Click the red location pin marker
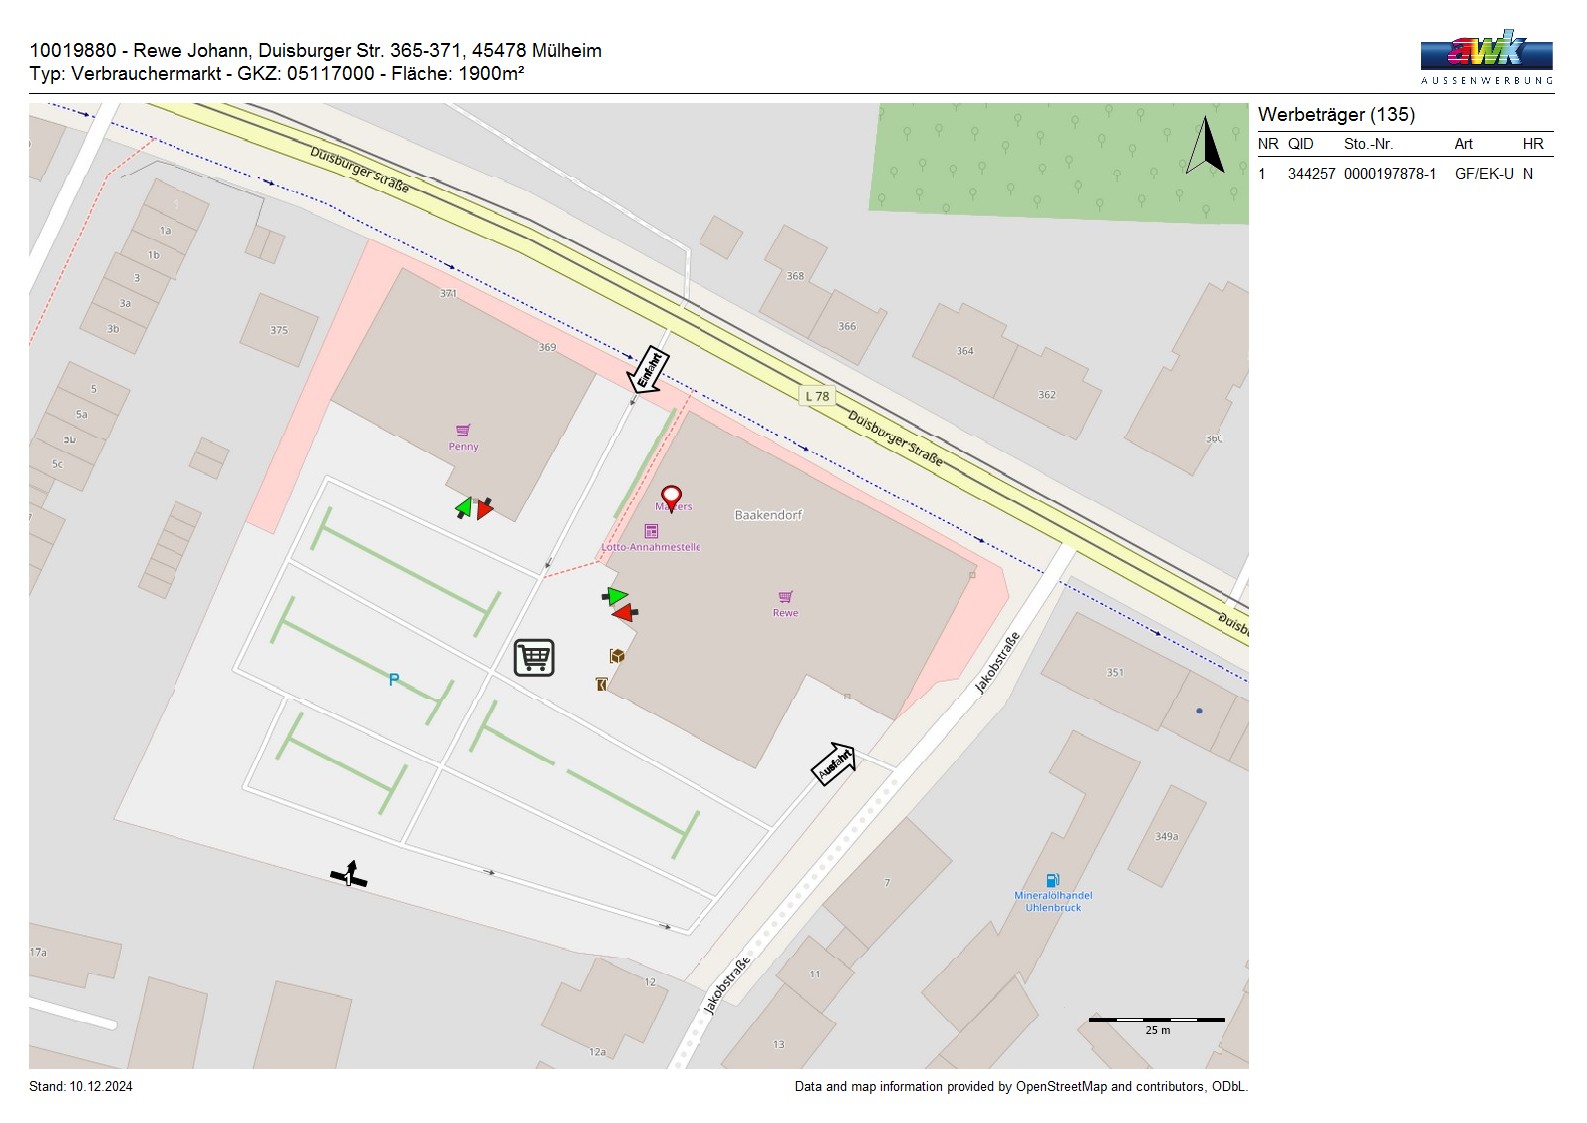1587x1123 pixels. pos(672,498)
